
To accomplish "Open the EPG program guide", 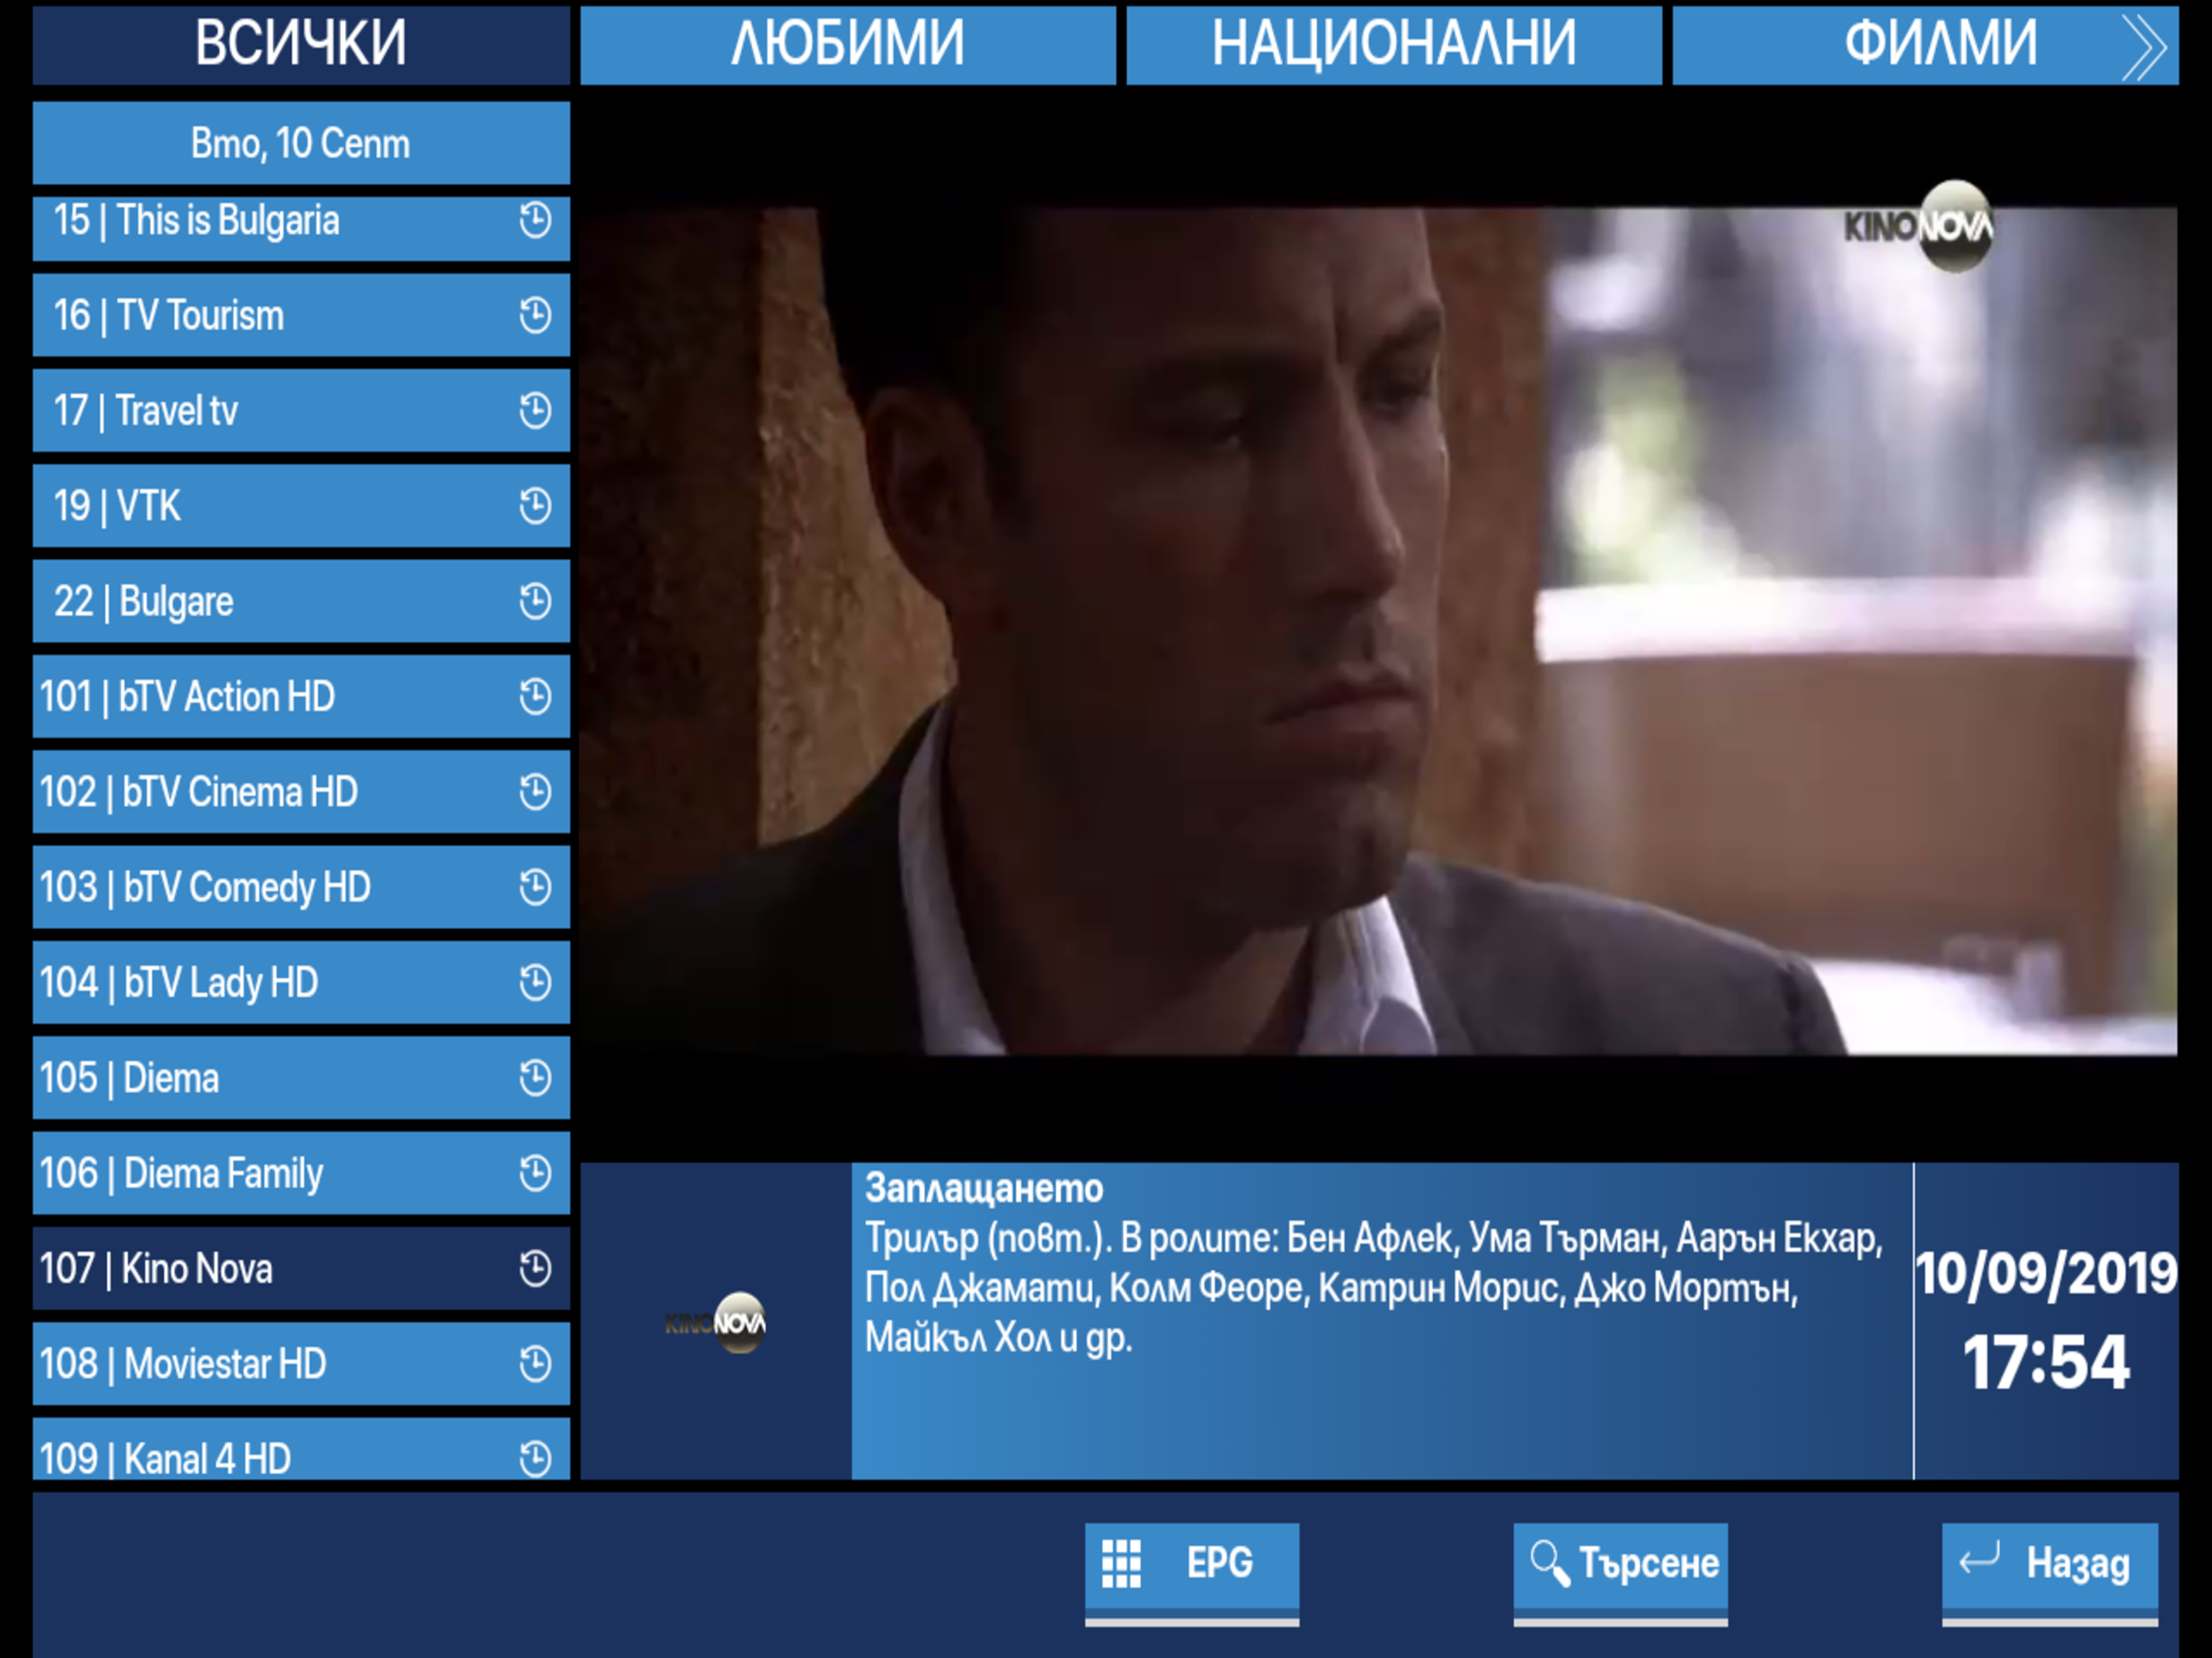I will pos(1191,1564).
